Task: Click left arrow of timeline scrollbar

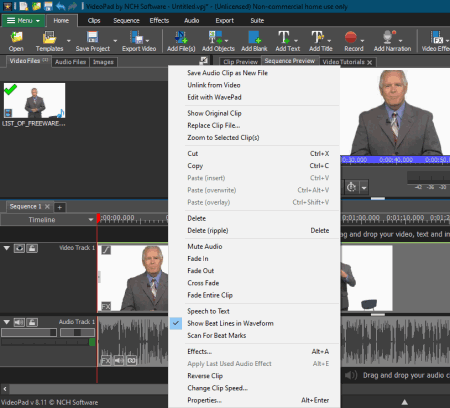Action: pos(5,389)
